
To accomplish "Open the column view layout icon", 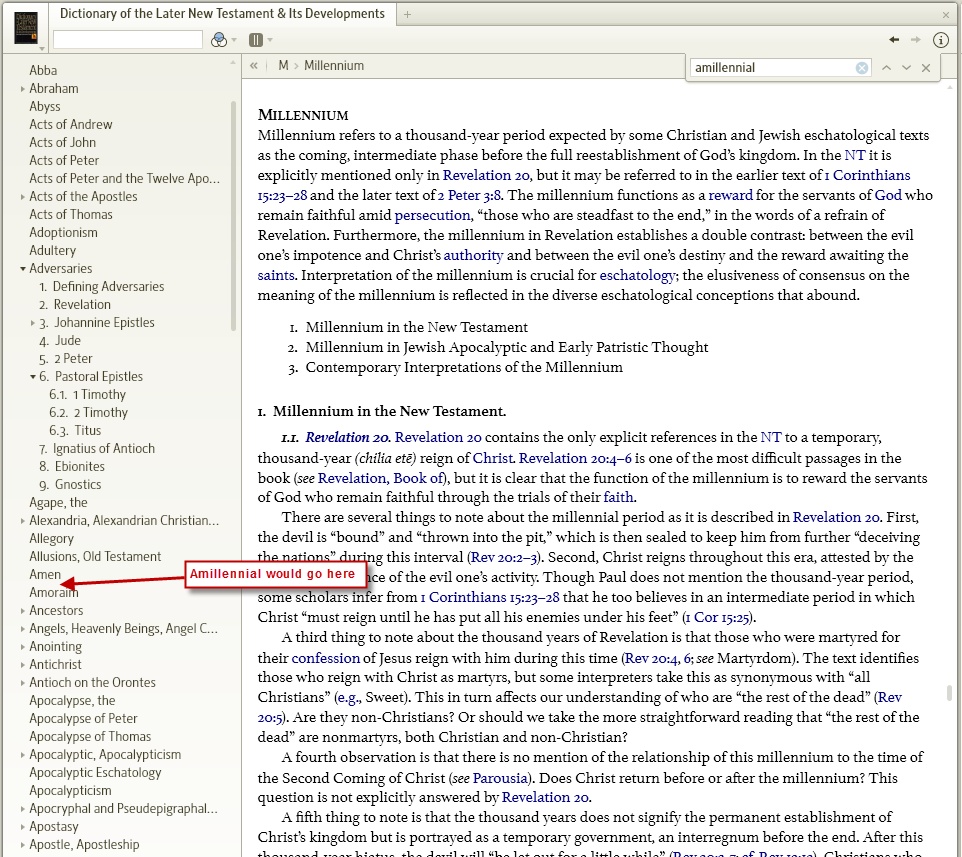I will [x=256, y=40].
